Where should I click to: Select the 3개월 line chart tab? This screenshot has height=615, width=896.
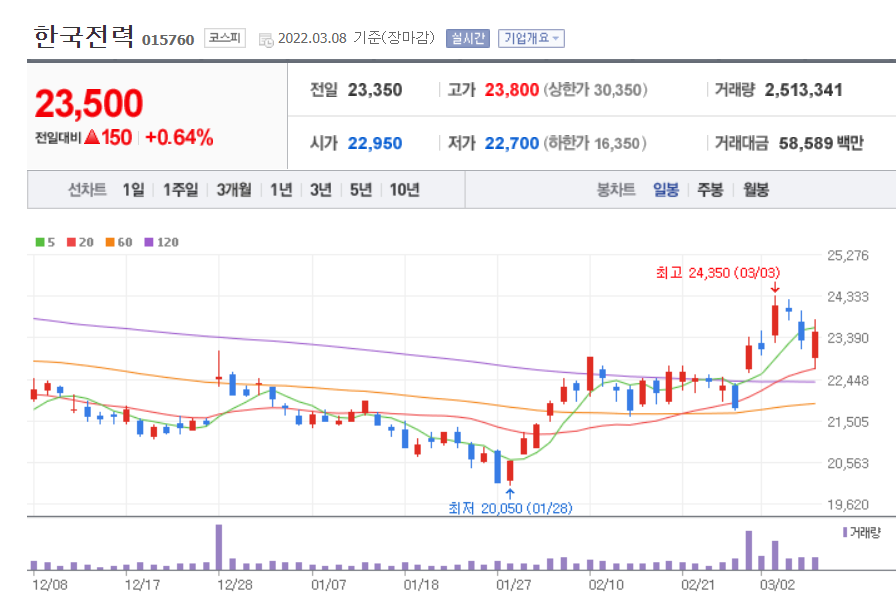click(x=234, y=189)
